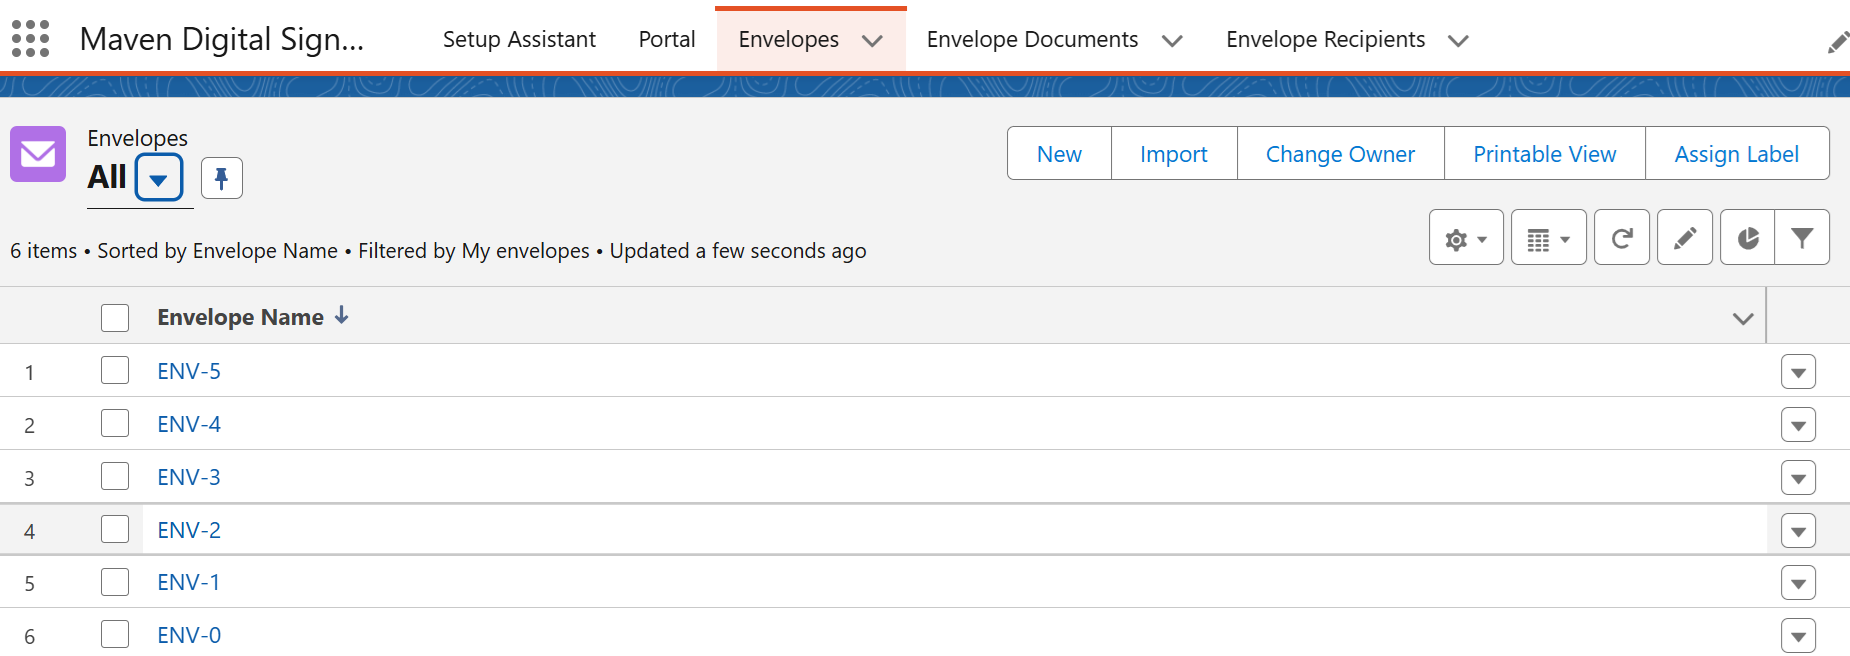
Task: Click the '6 items' list status text
Action: click(43, 251)
